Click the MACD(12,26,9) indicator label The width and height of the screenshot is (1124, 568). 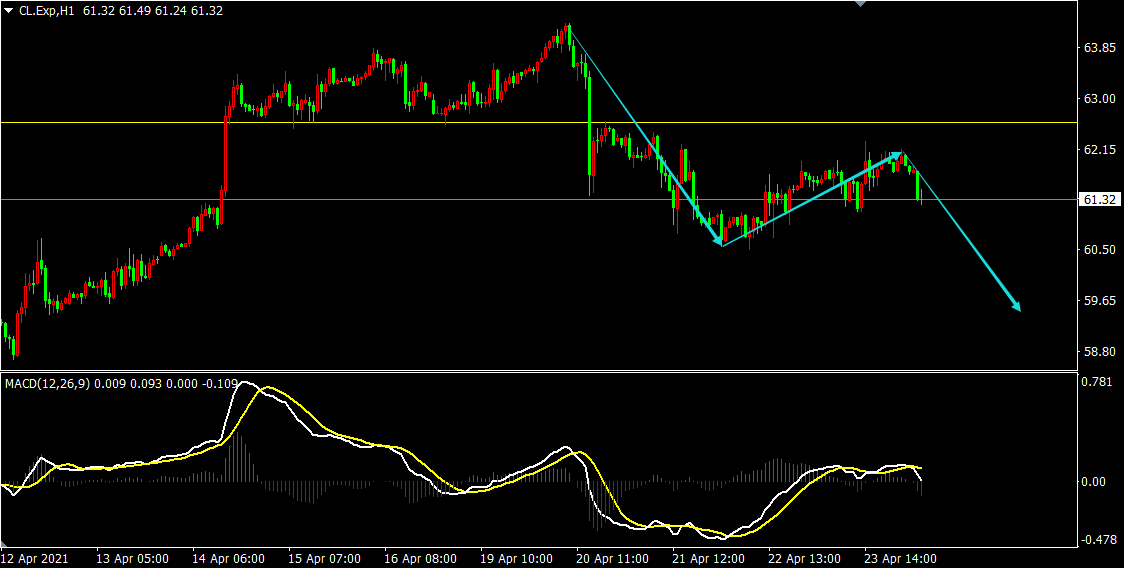point(48,382)
